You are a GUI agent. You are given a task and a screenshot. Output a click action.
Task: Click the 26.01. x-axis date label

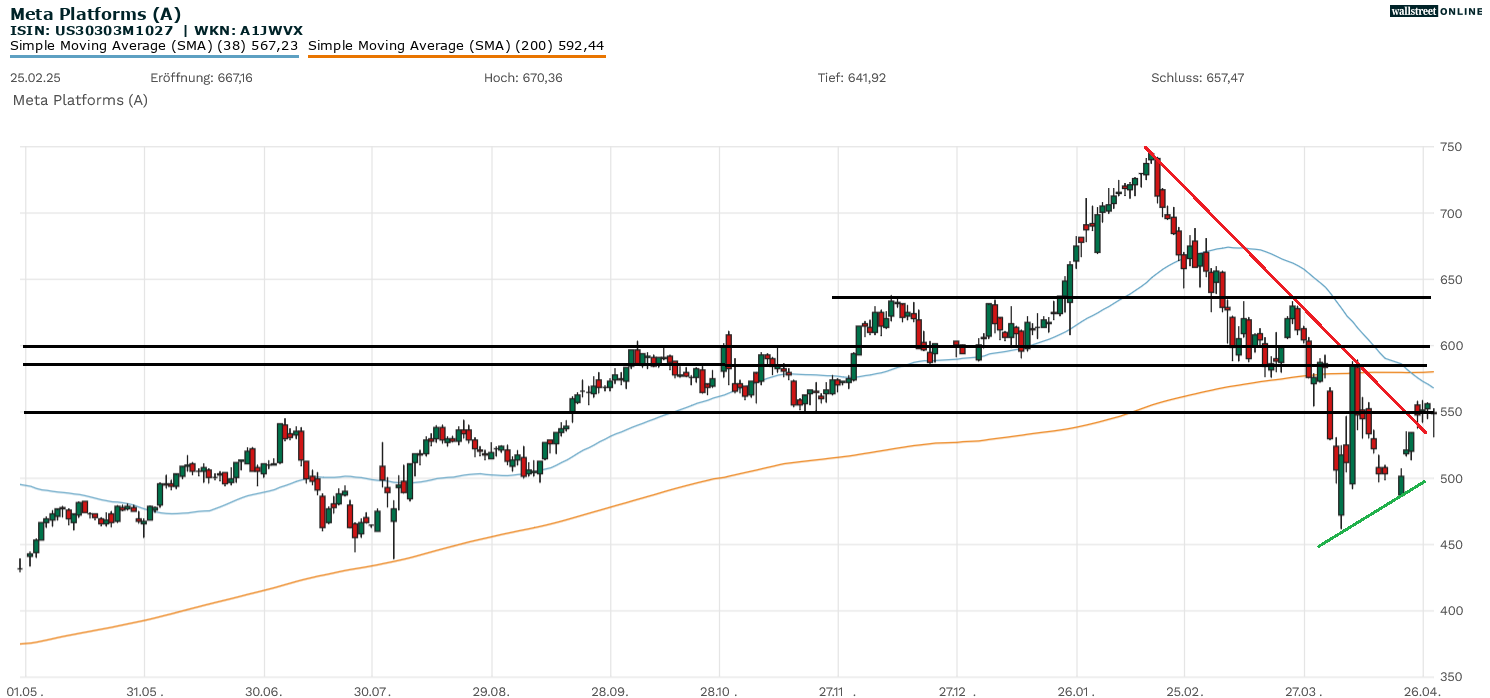tap(1075, 690)
